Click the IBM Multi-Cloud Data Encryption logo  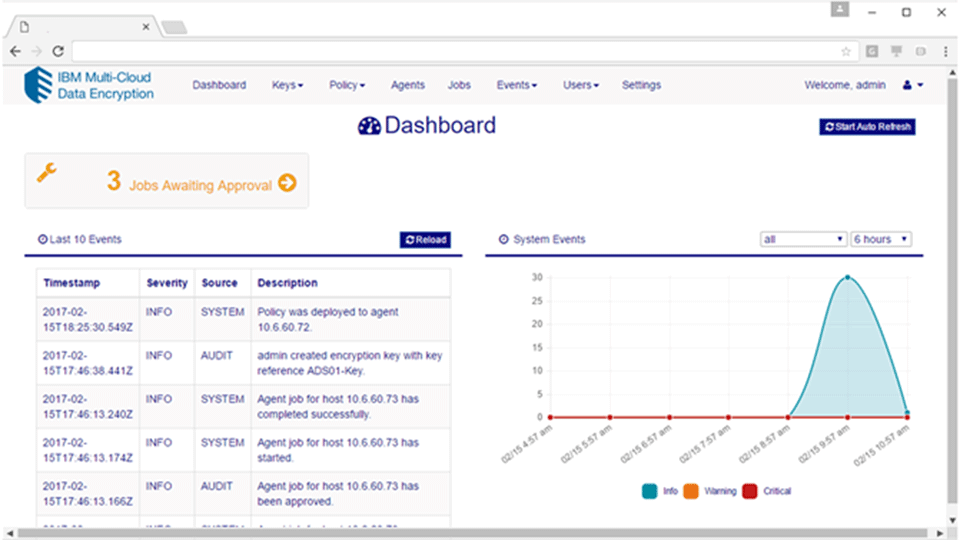point(90,85)
